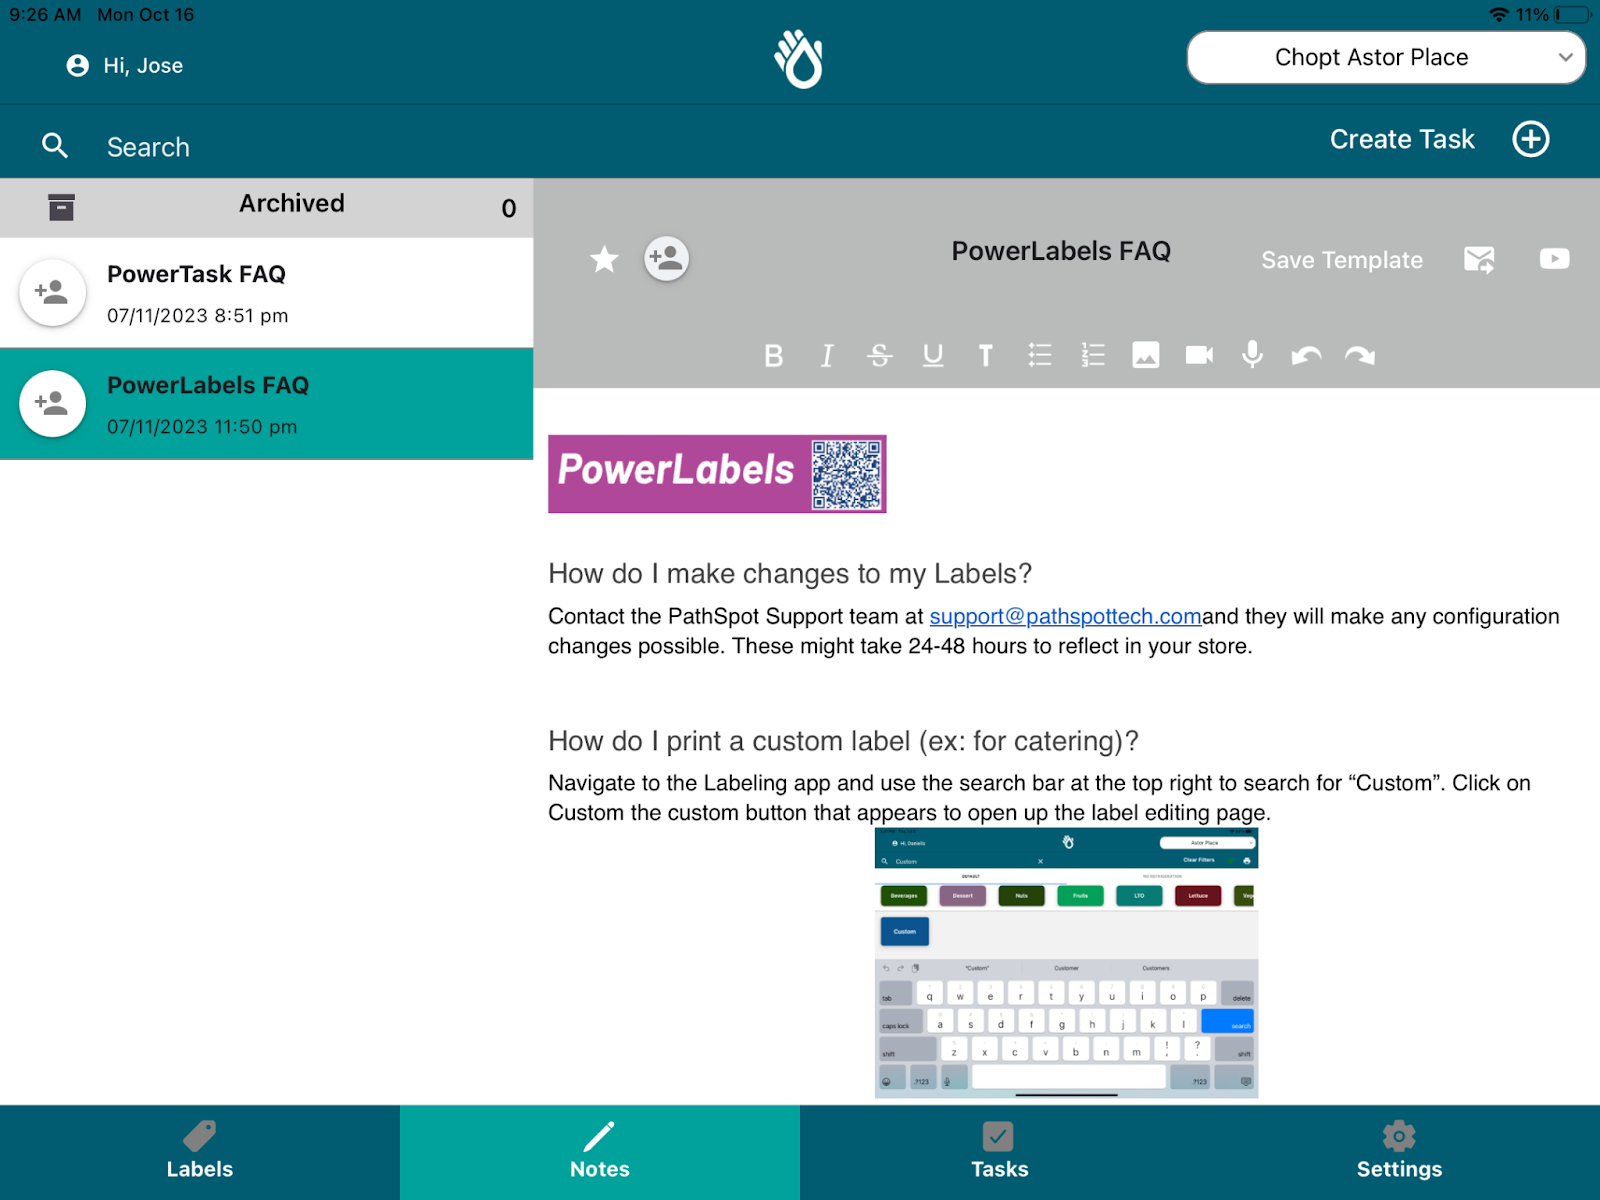This screenshot has width=1600, height=1200.
Task: Click the assign-person icon for PowerTask FAQ
Action: [x=52, y=293]
